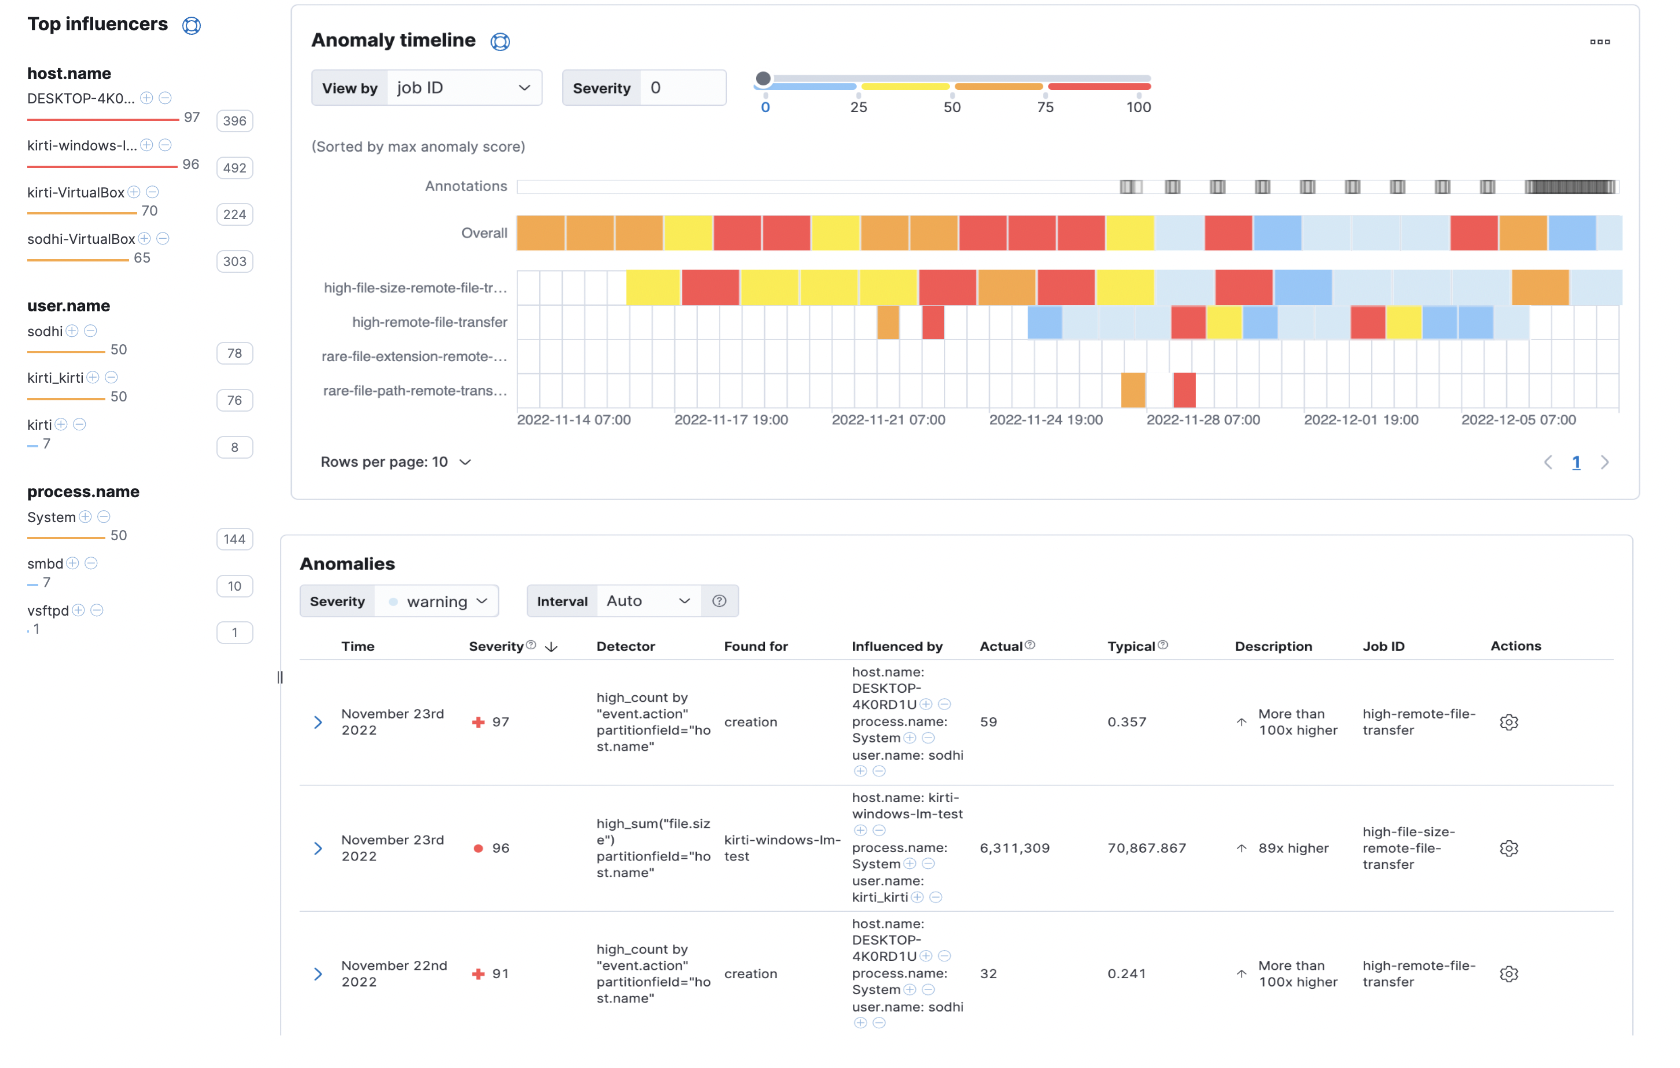The image size is (1680, 1068).
Task: Open the actions gear for the kirti-windows-lm-test anomaly
Action: (x=1509, y=848)
